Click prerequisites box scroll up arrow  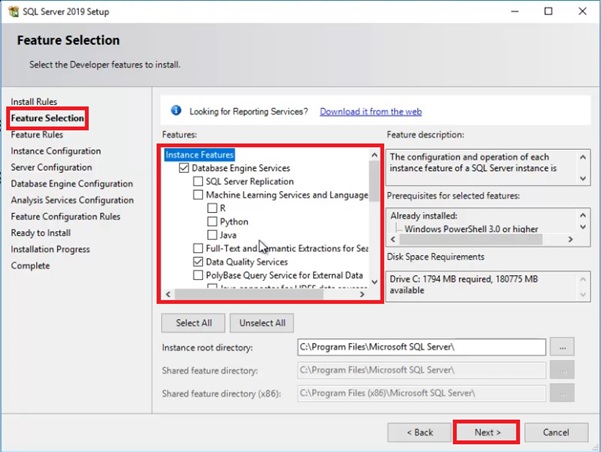pyautogui.click(x=583, y=215)
